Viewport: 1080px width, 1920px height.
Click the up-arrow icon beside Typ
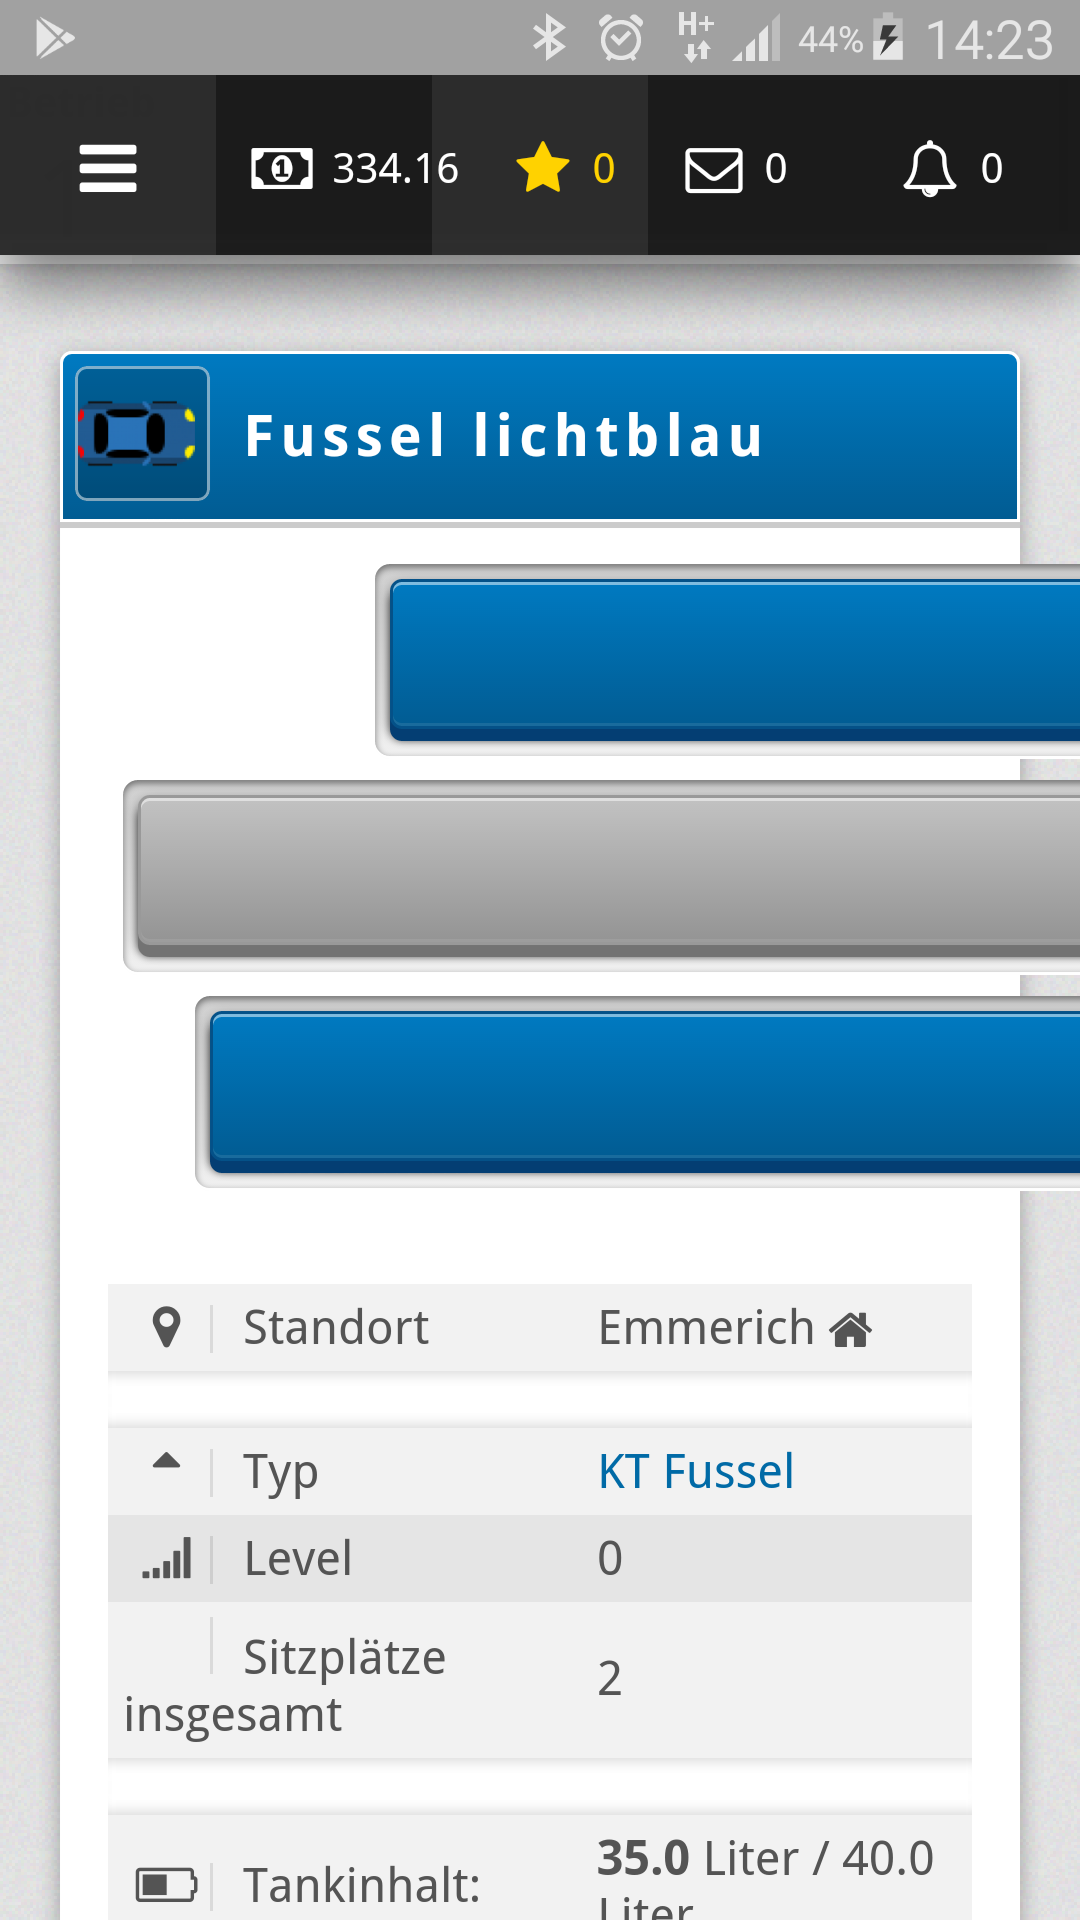point(166,1462)
